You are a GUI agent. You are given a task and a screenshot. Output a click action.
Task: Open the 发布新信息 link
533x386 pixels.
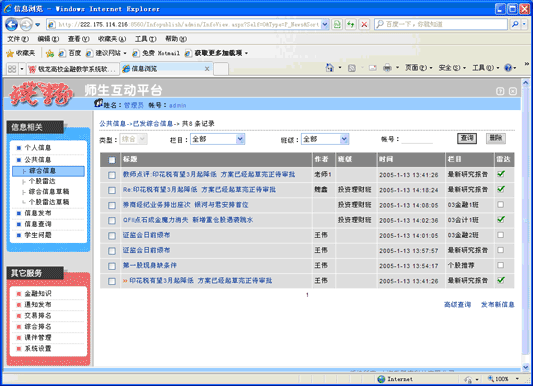click(497, 304)
